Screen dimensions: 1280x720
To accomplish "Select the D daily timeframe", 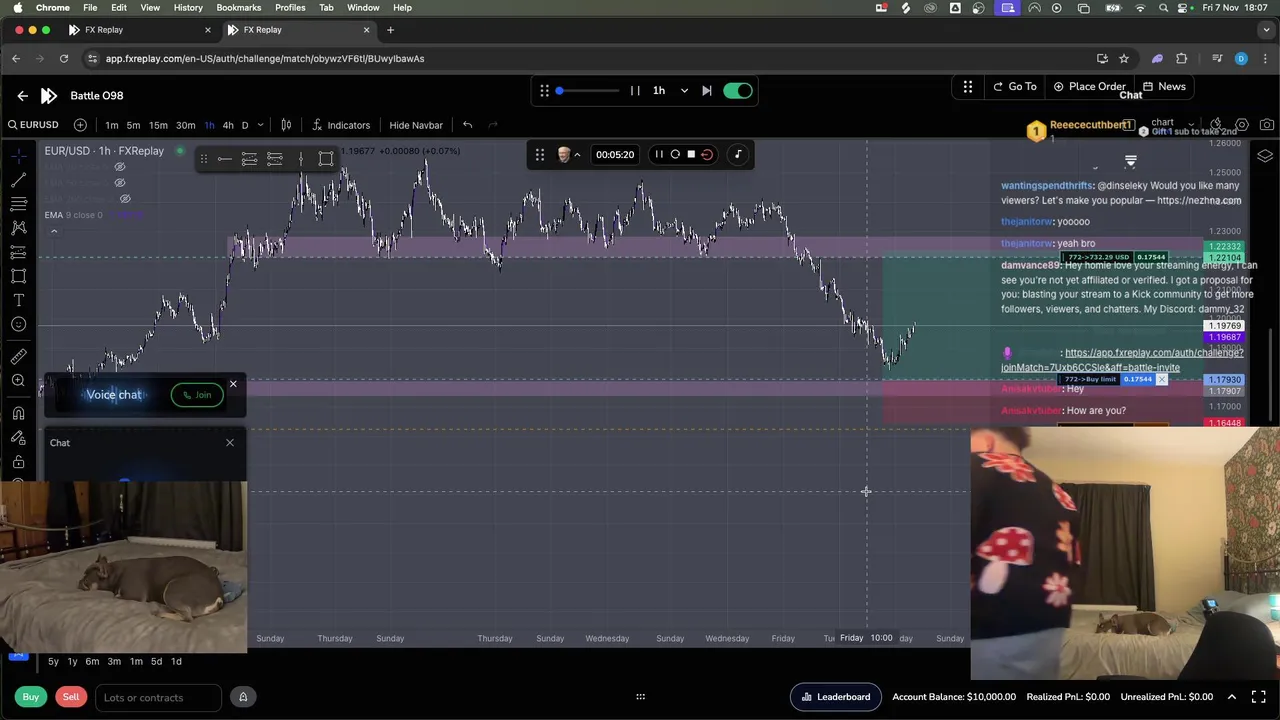I will [245, 125].
